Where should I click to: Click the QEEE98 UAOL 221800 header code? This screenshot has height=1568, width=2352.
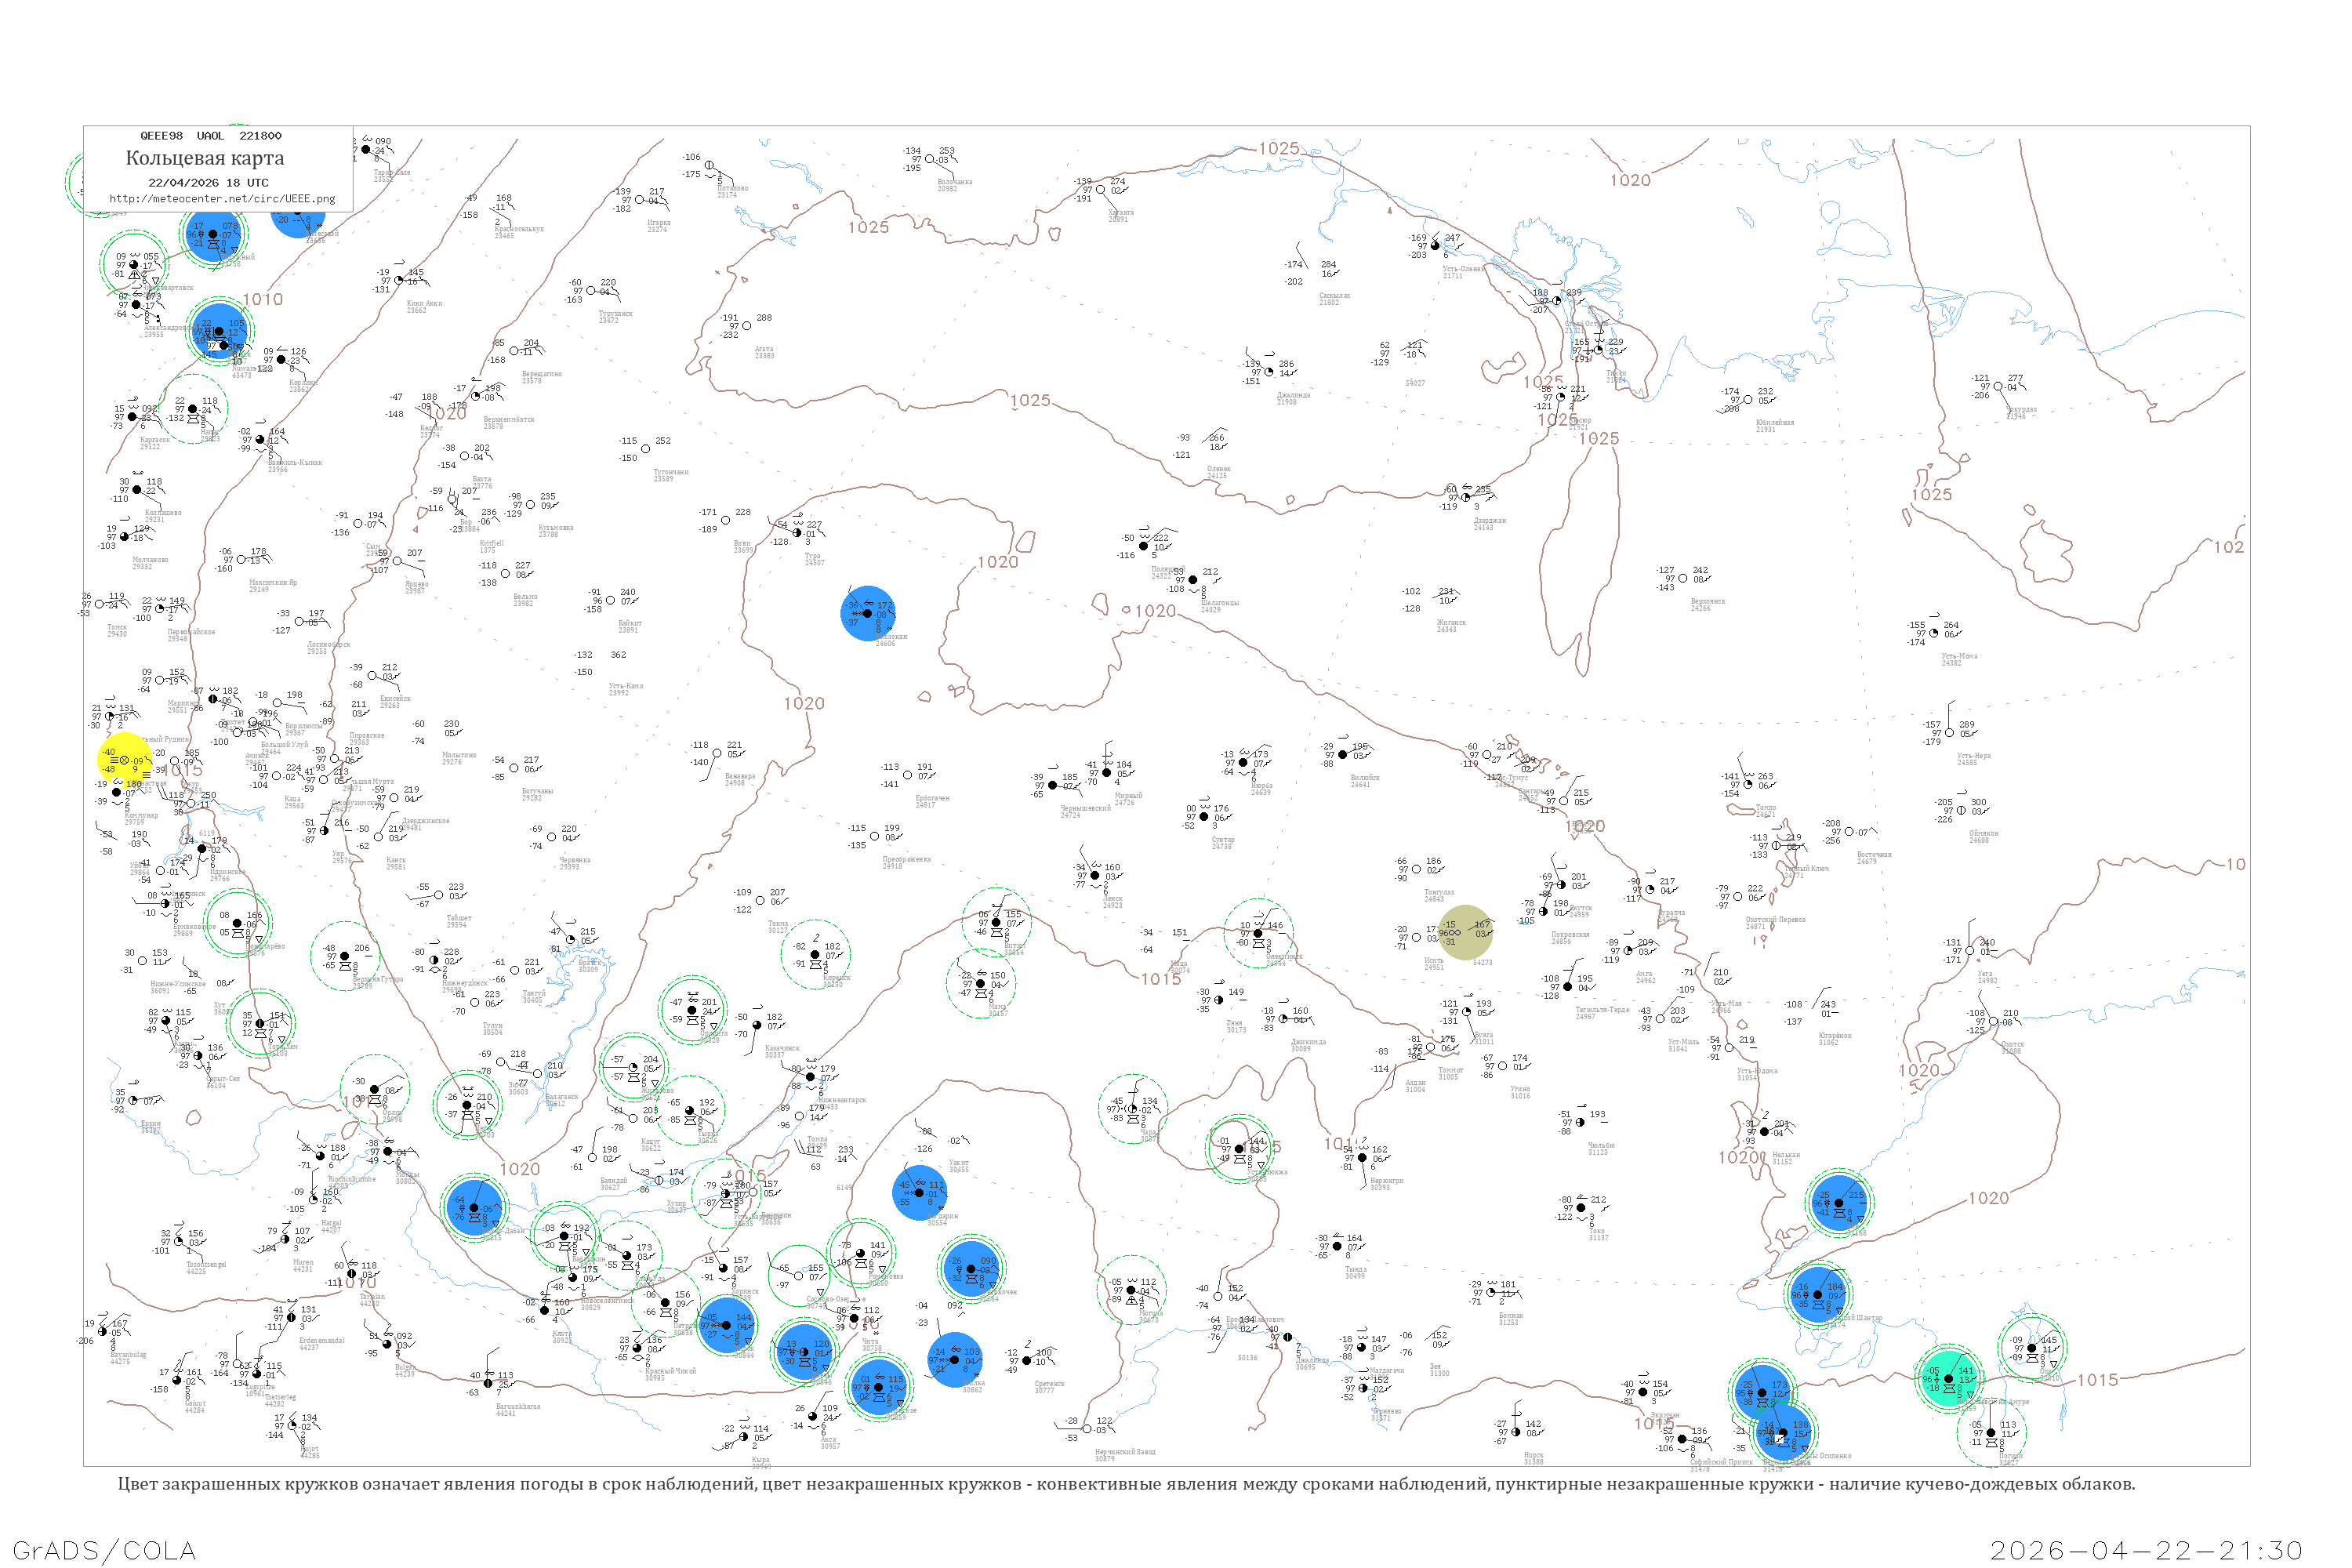[x=210, y=135]
